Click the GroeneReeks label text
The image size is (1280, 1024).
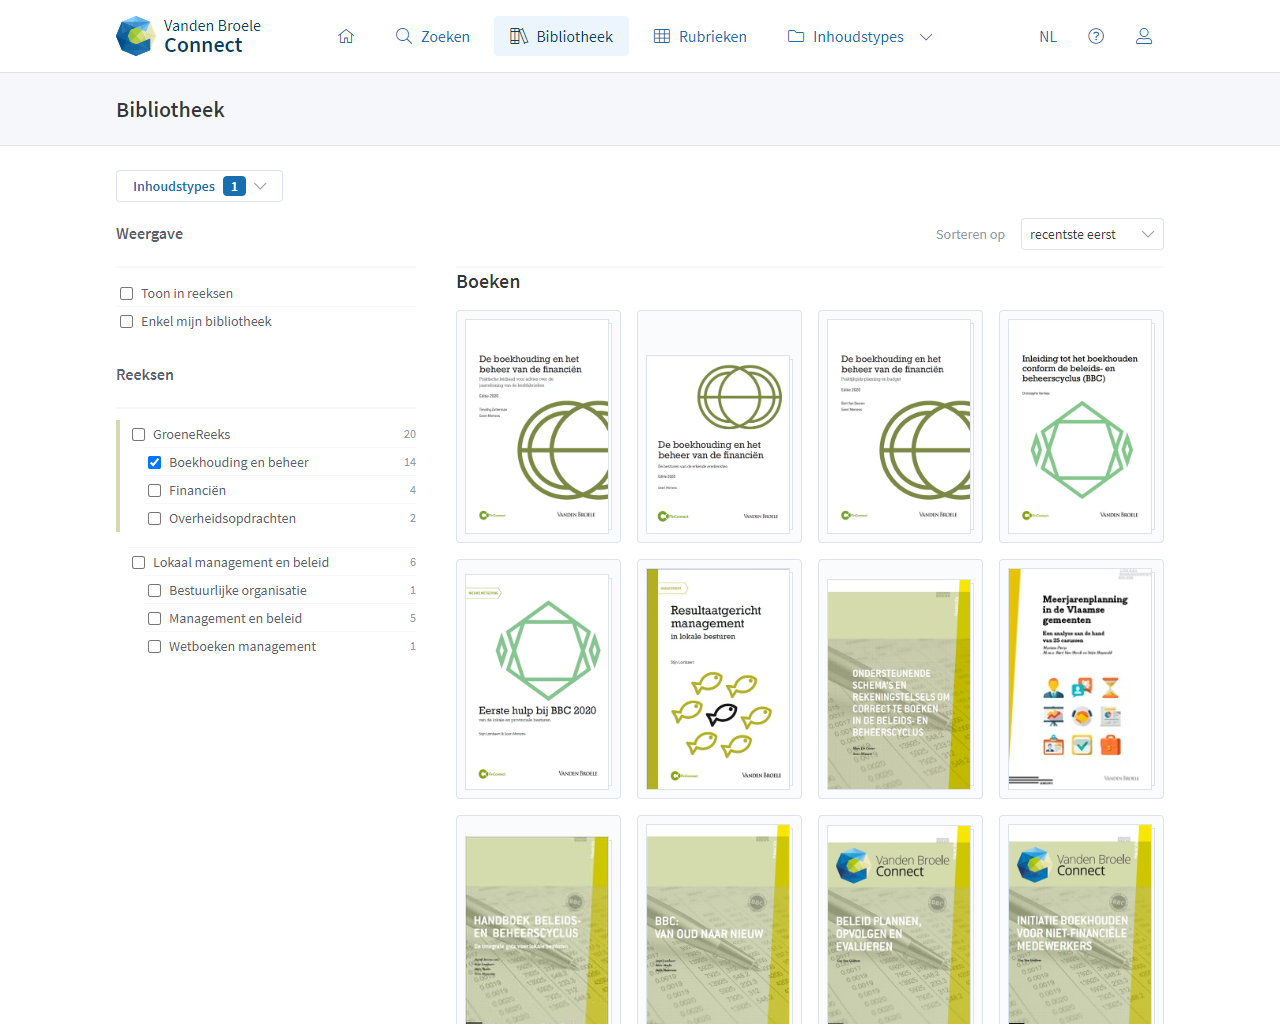click(191, 434)
